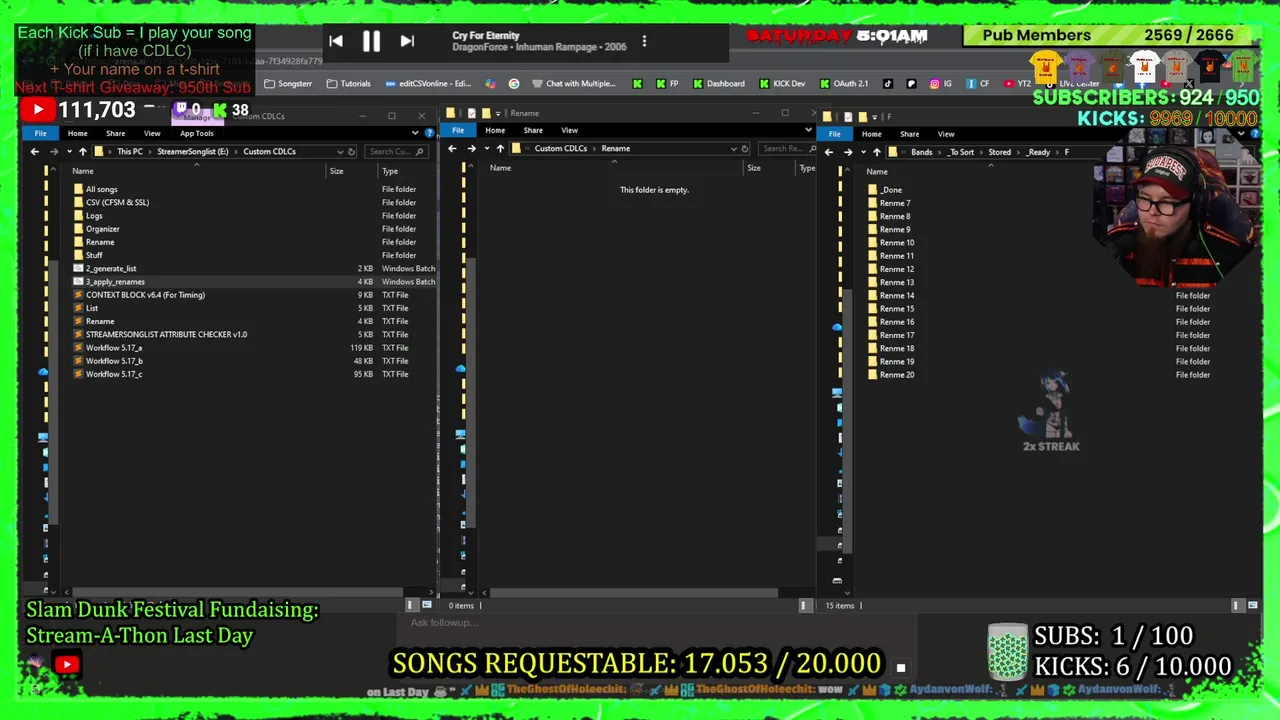This screenshot has width=1280, height=720.
Task: Switch to details view in Custom CDLCs window
Action: click(x=410, y=605)
